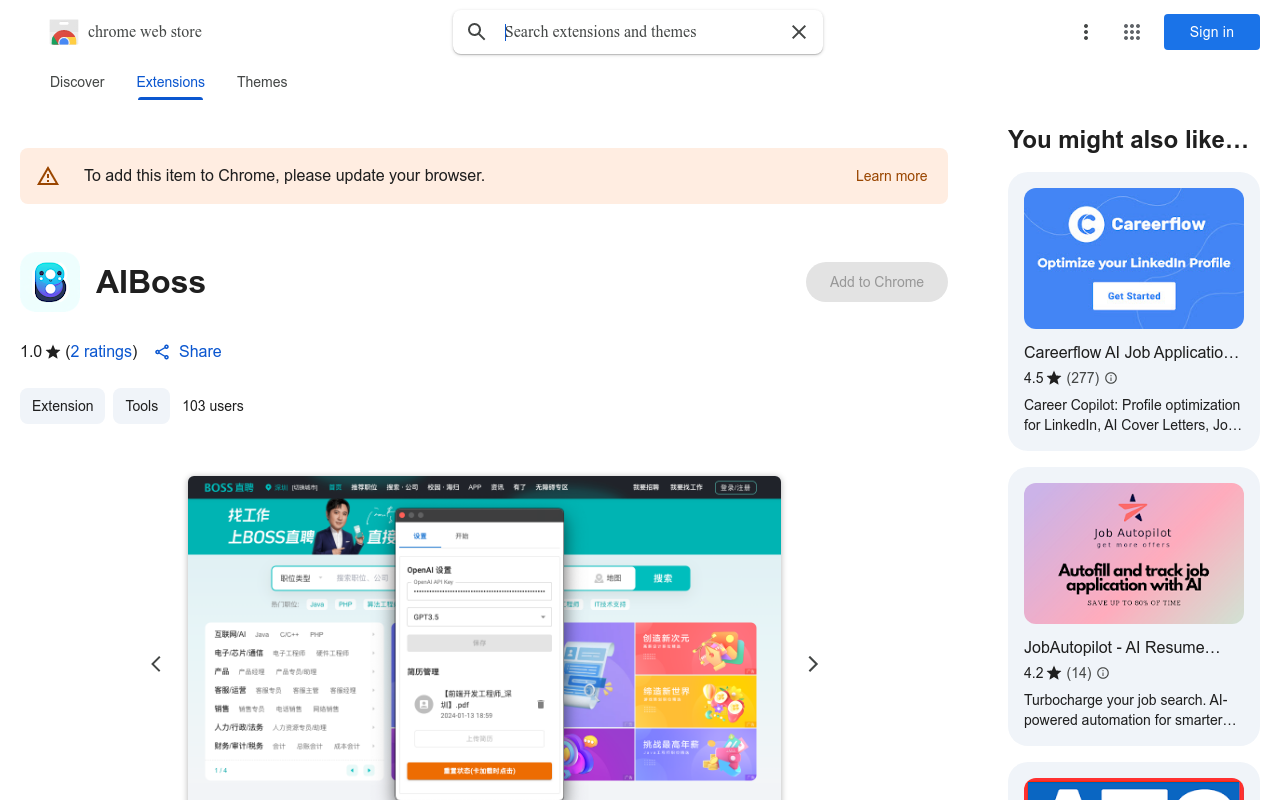The height and width of the screenshot is (800, 1280).
Task: Open the Google apps grid
Action: pyautogui.click(x=1132, y=32)
